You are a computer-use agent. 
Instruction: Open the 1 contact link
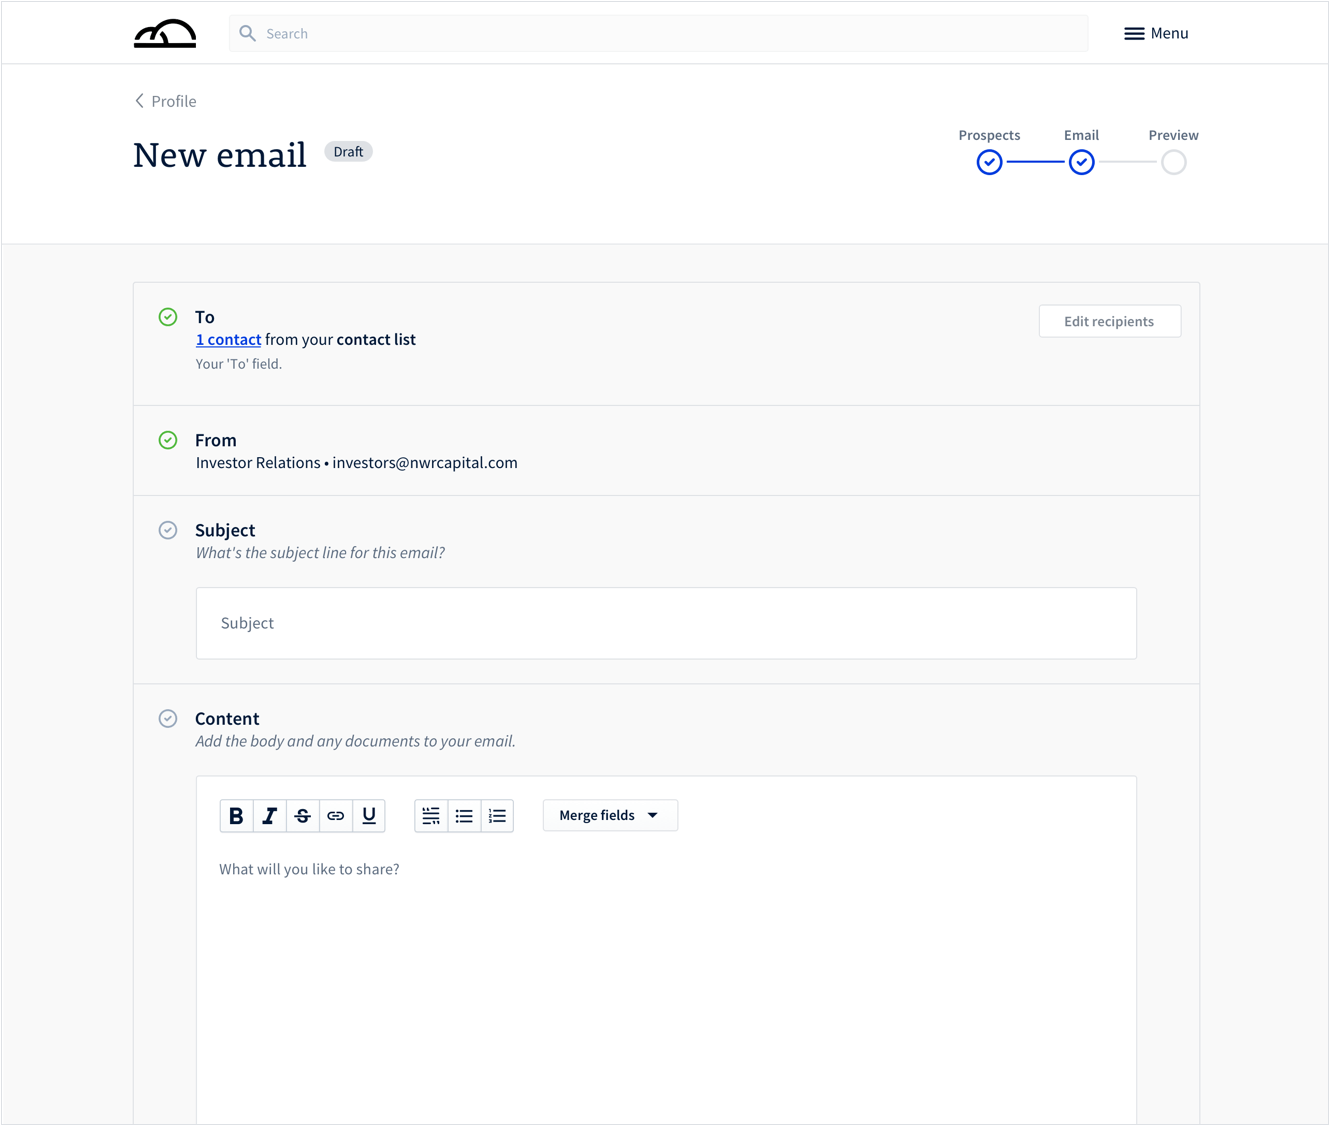pos(228,340)
